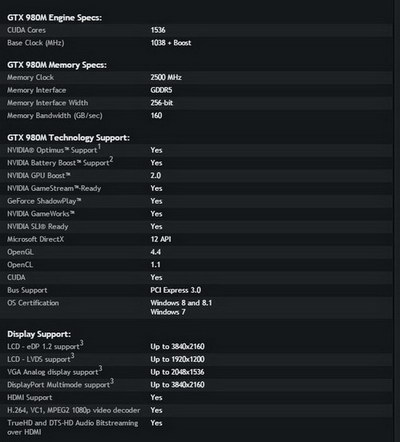Click the NVIDIA GPU Boost 2.0 value
400x442 pixels.
tap(156, 175)
